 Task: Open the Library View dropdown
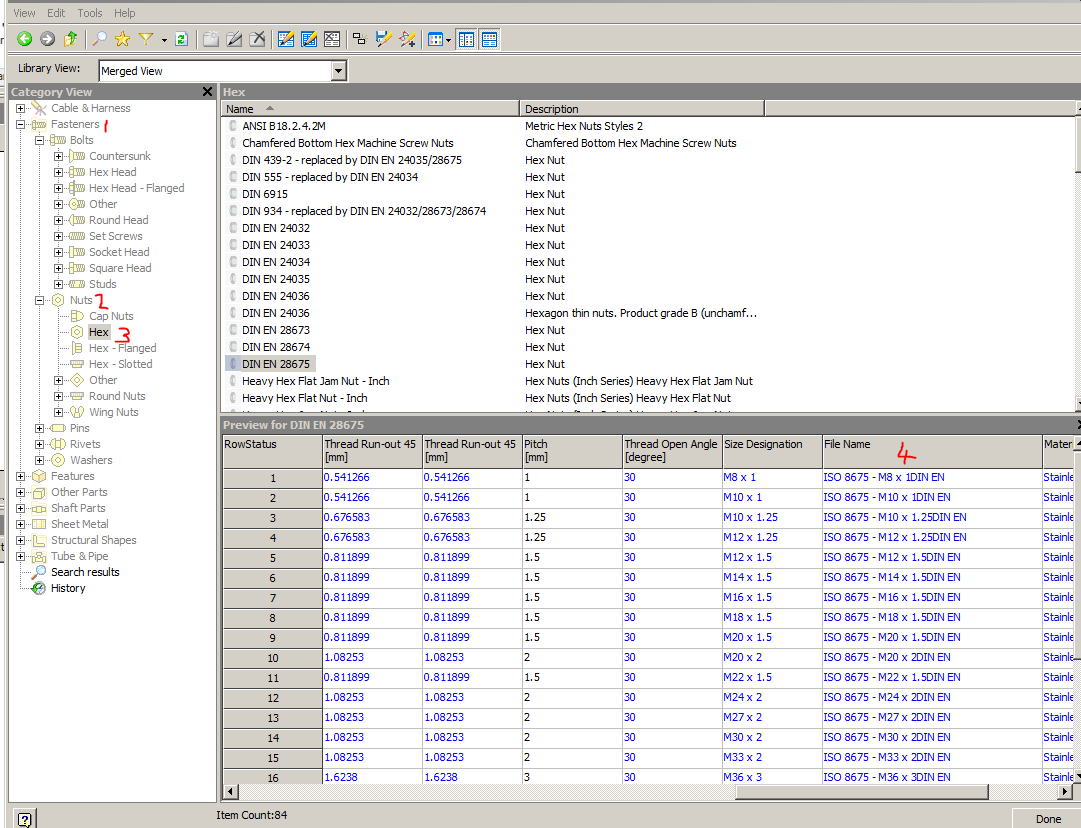pos(338,71)
